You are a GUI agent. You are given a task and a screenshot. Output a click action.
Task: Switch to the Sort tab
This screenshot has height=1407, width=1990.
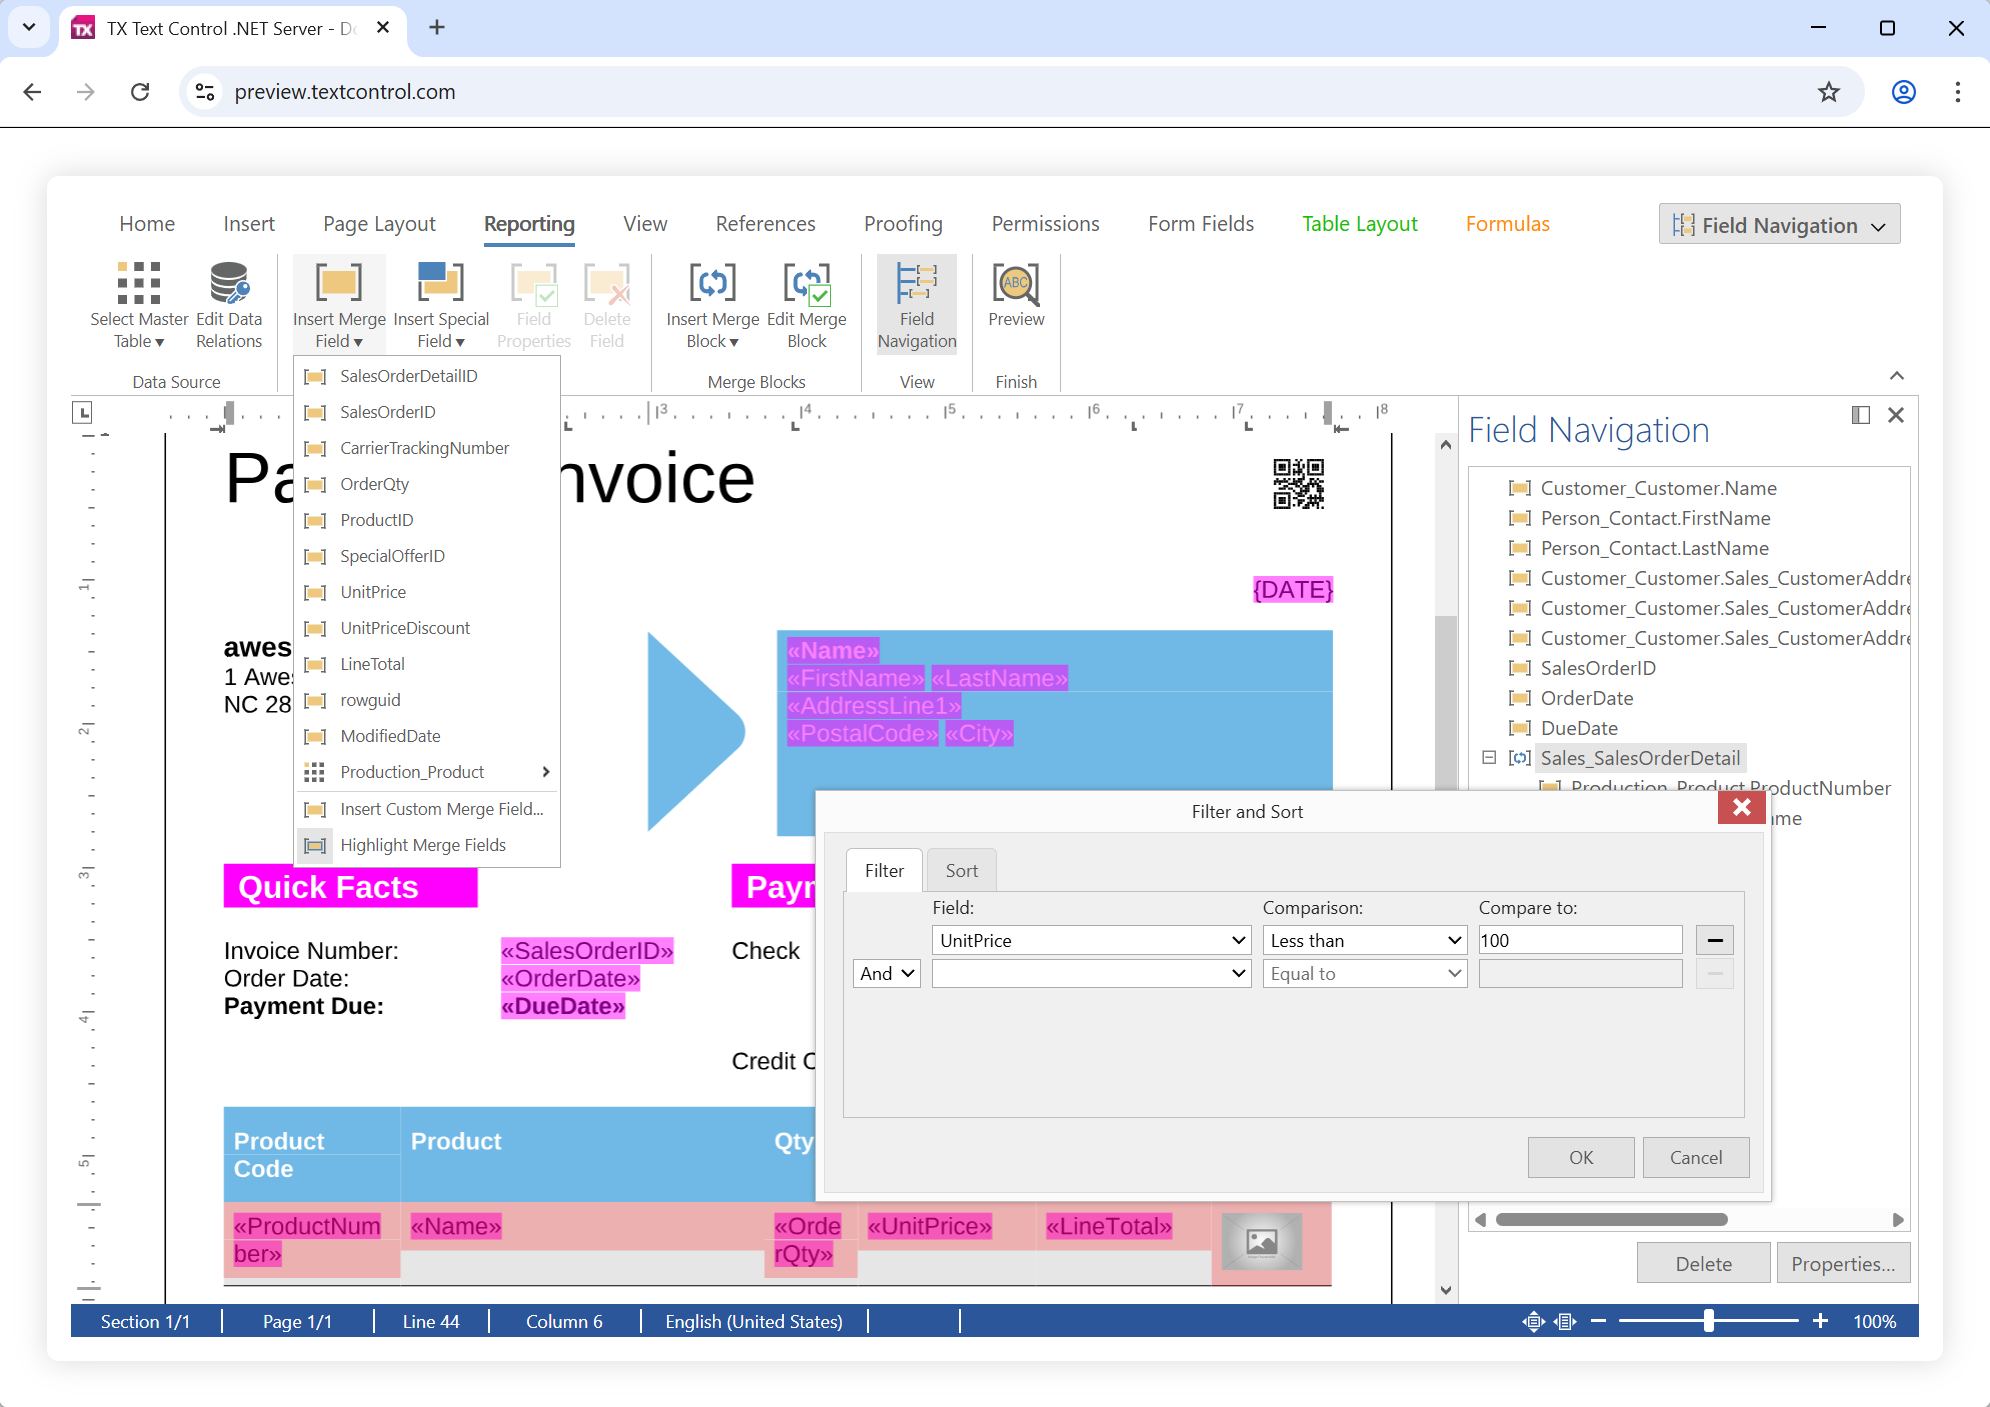point(961,871)
